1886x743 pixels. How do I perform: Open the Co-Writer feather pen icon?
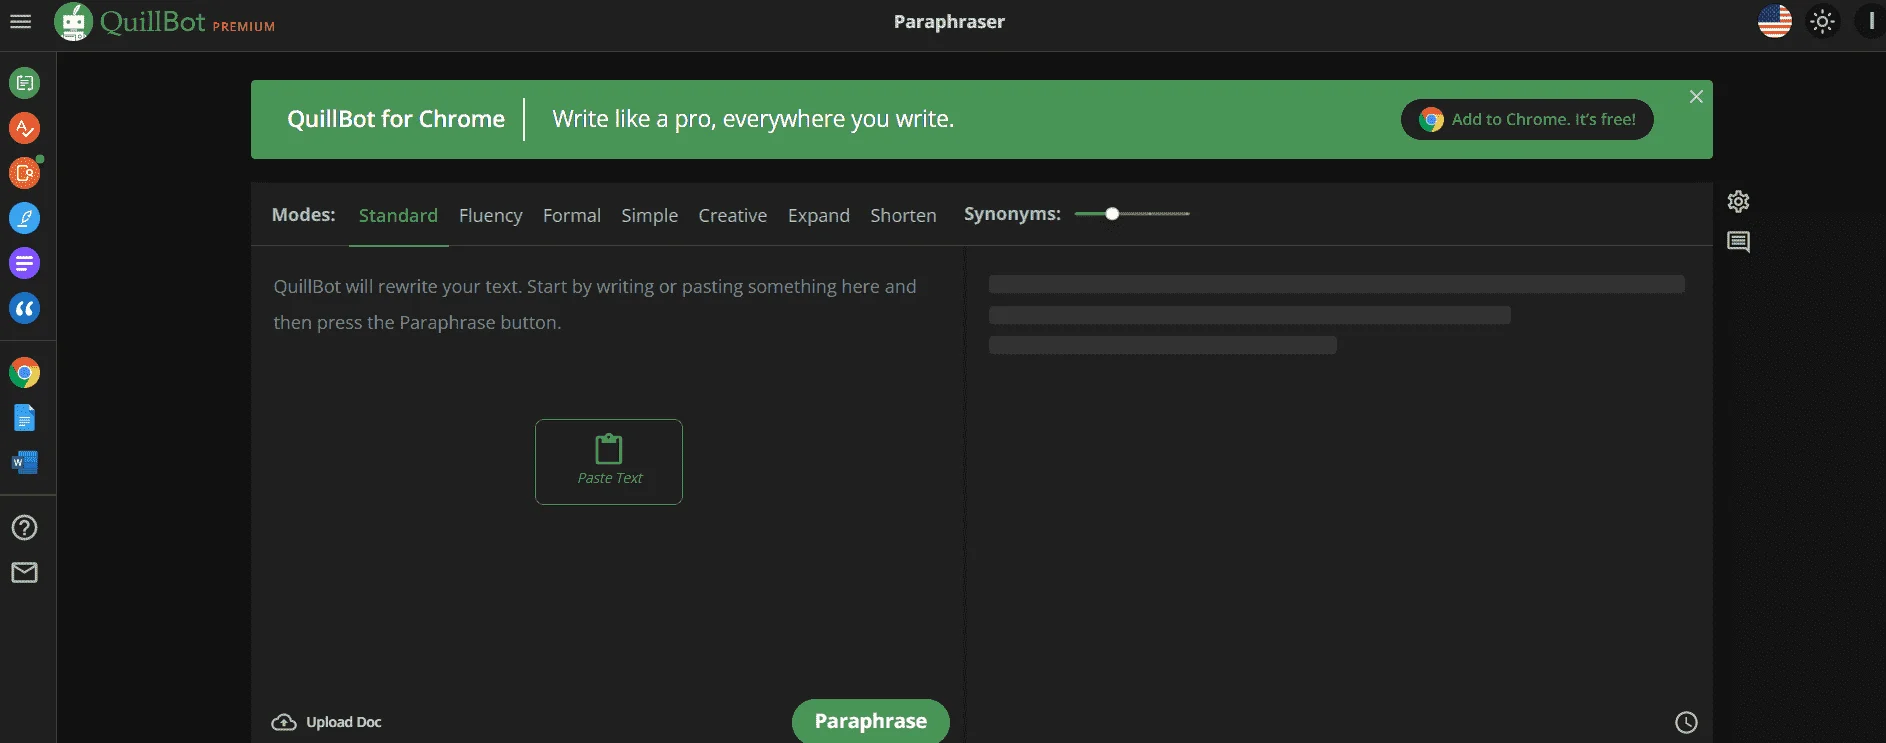25,218
